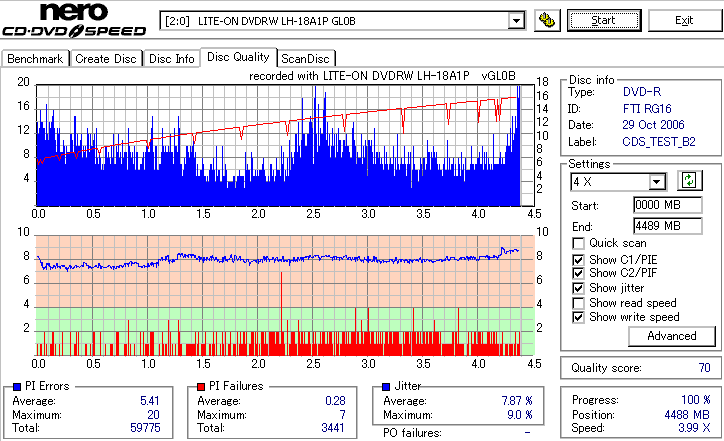Click PI Failures total 3441
The height and width of the screenshot is (441, 724).
333,428
